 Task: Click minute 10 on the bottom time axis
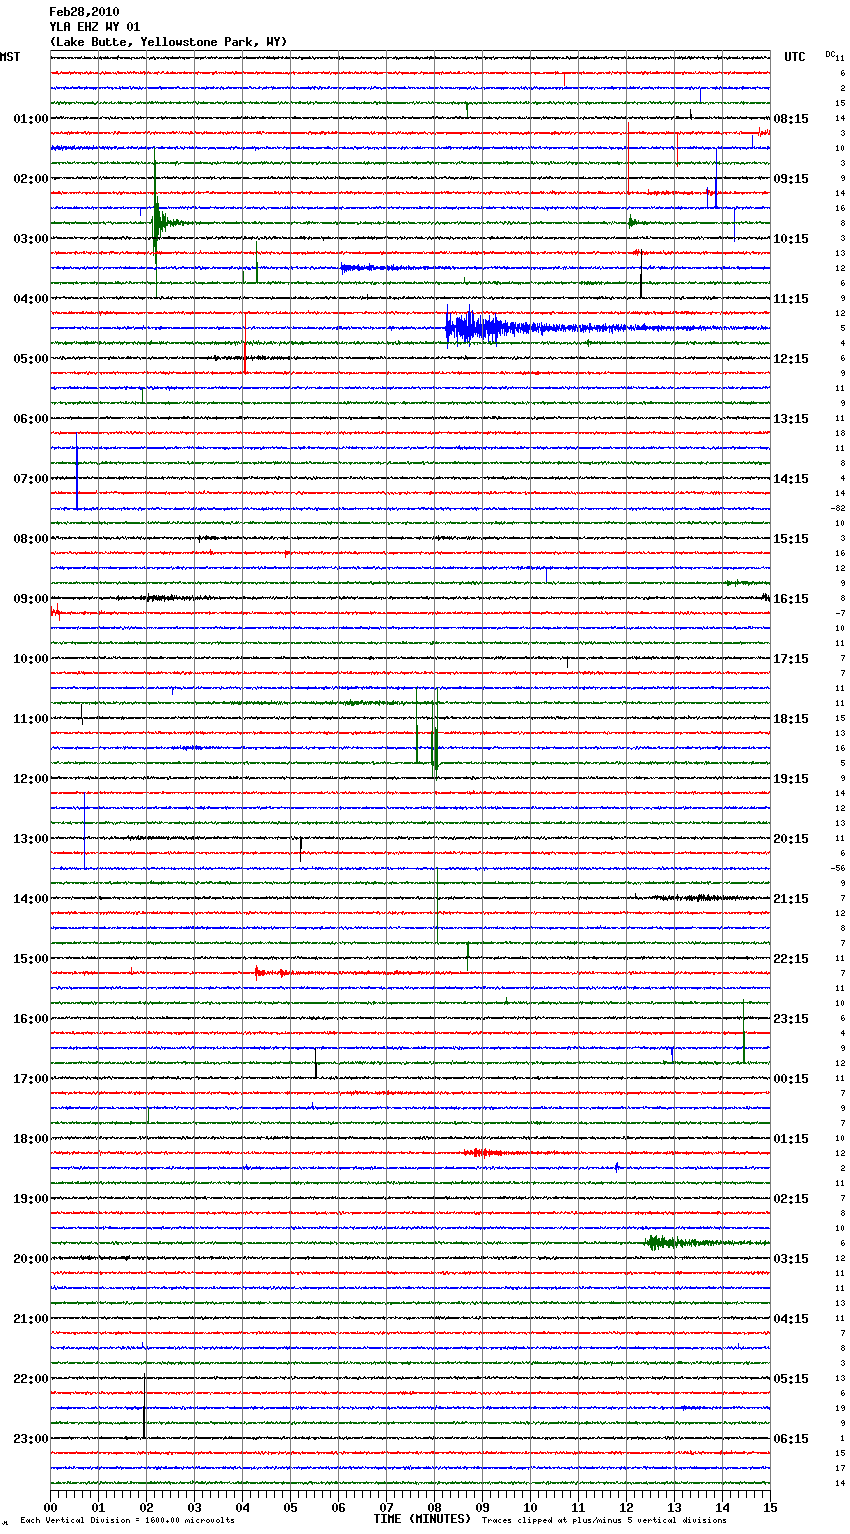click(x=531, y=1506)
